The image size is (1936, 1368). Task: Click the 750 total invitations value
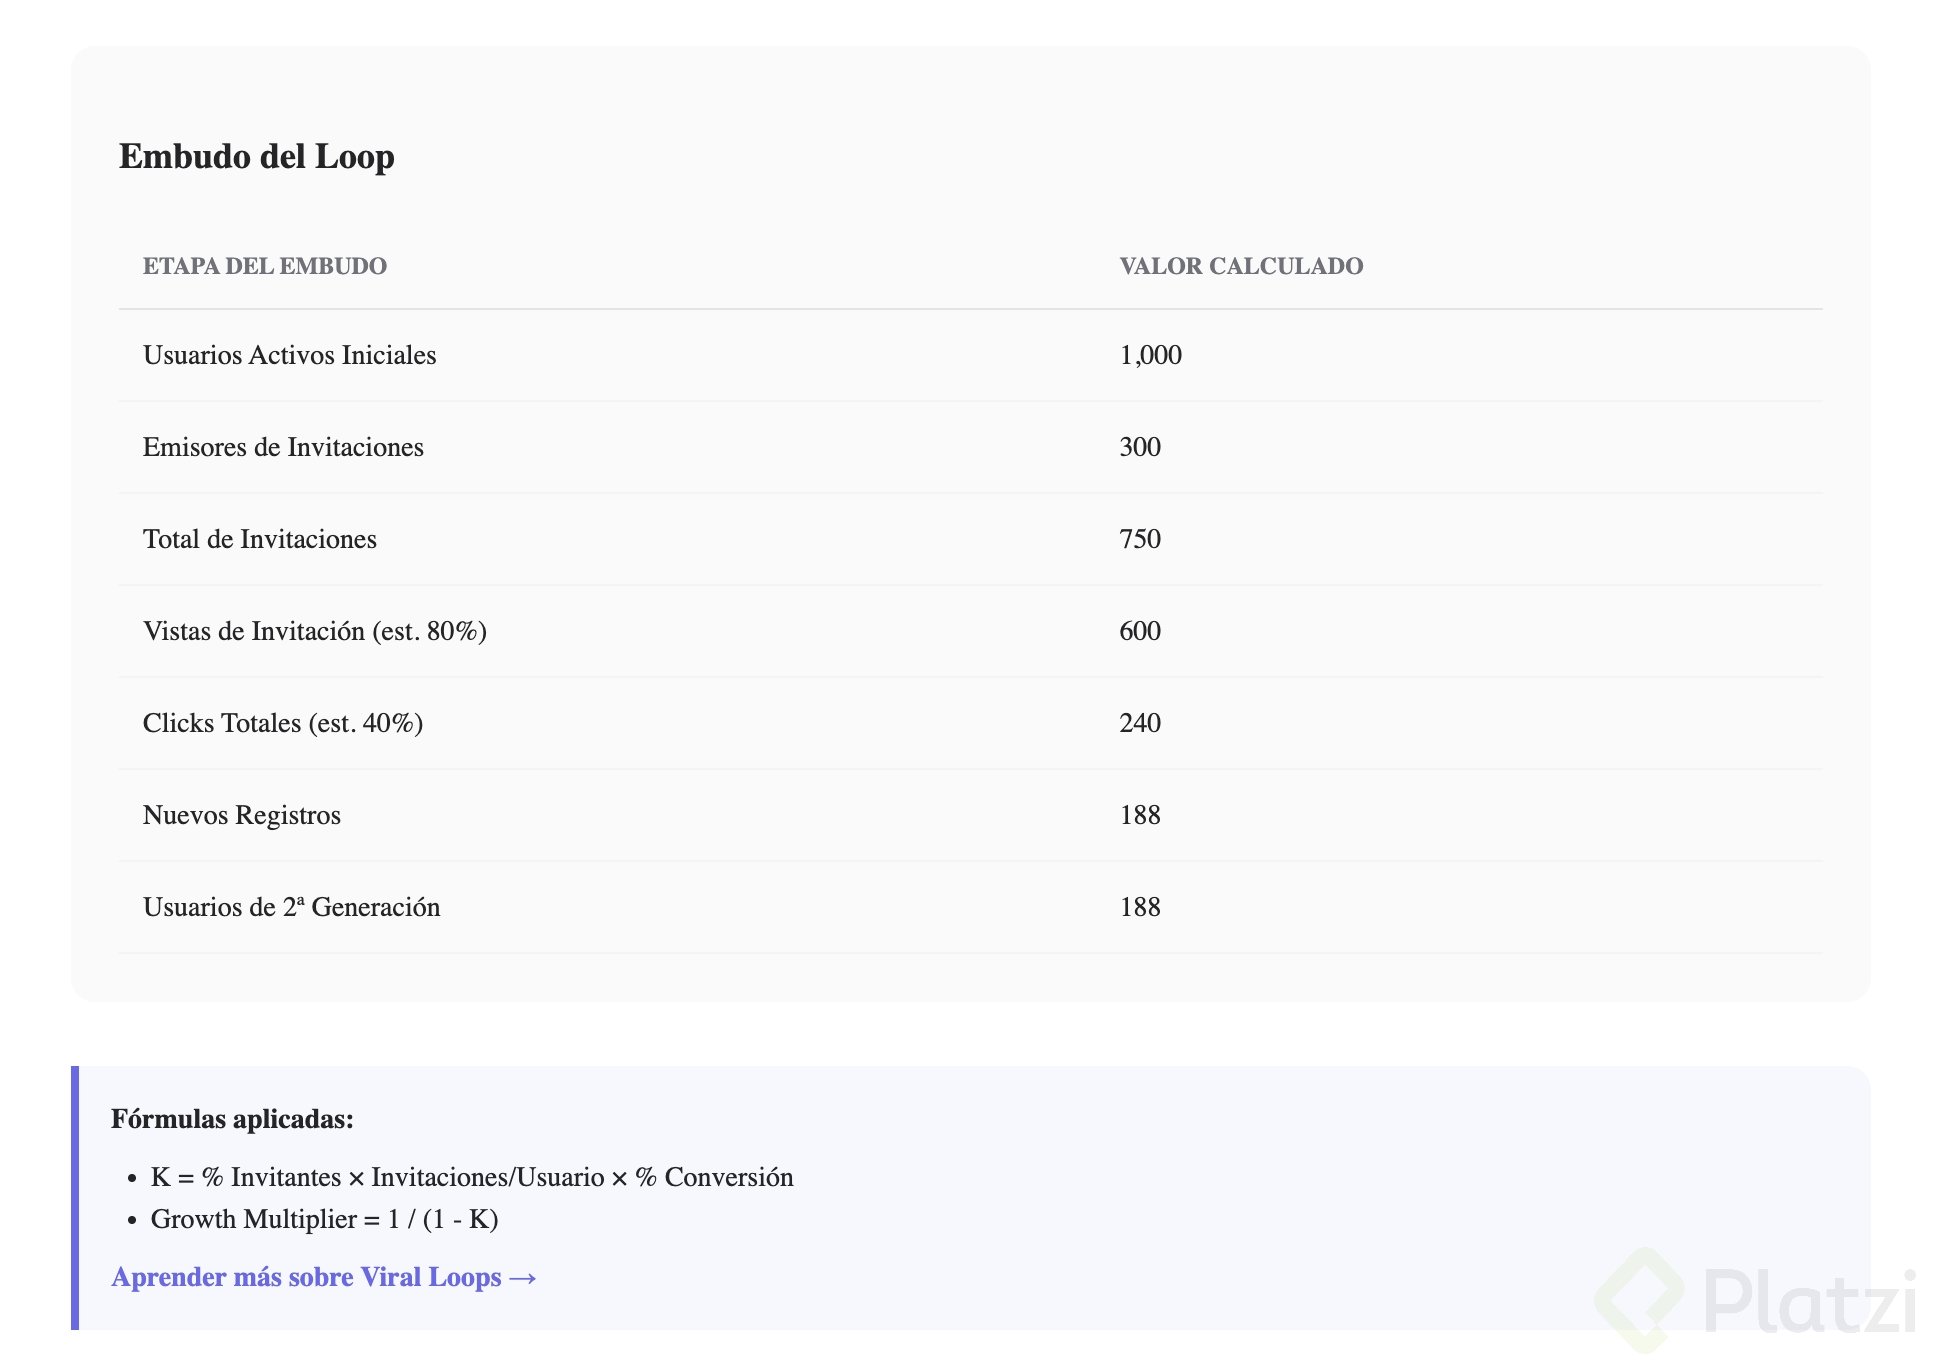(1140, 539)
